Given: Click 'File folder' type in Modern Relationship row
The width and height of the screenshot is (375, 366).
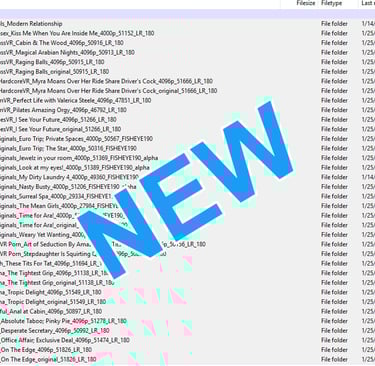Looking at the screenshot, I should [334, 24].
